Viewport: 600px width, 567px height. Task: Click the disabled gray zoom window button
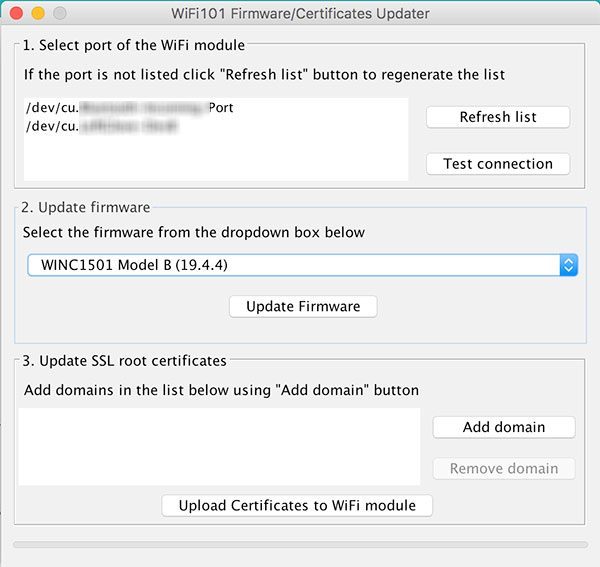coord(60,13)
